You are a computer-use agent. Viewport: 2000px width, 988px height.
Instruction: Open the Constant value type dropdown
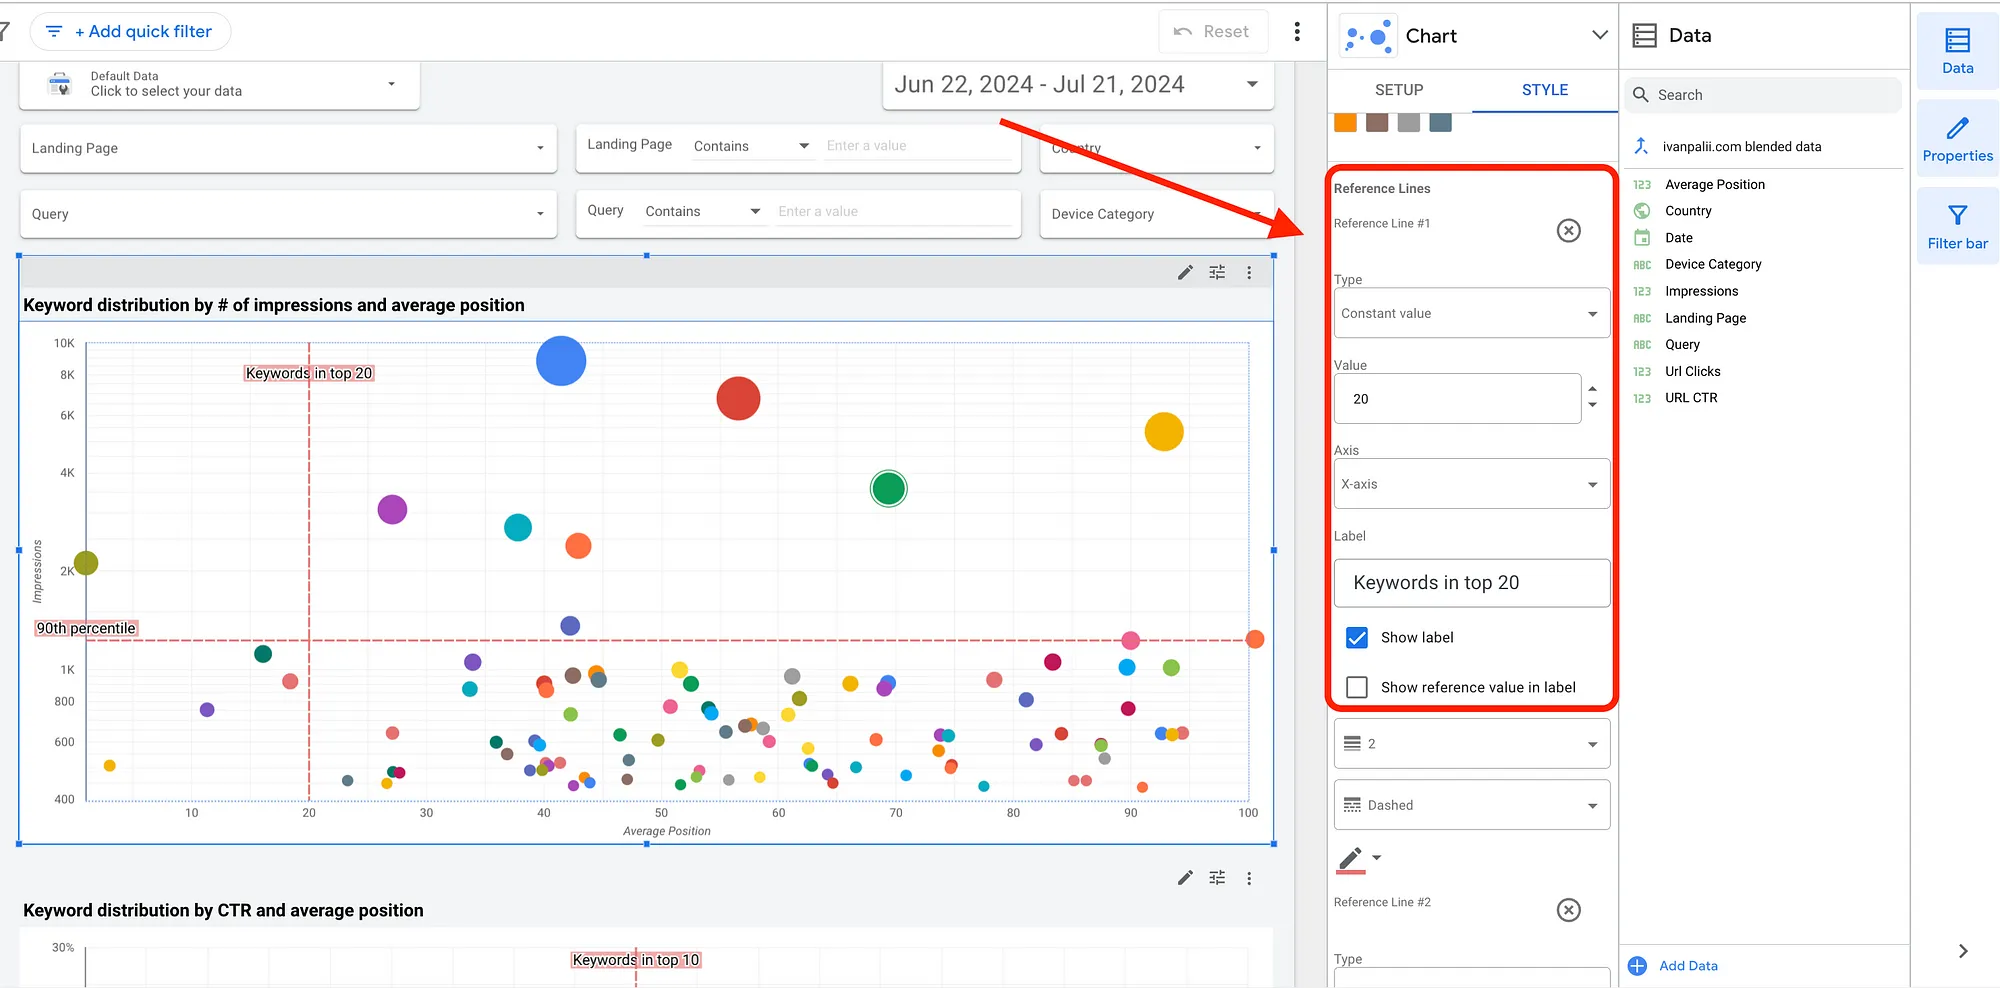click(1472, 314)
